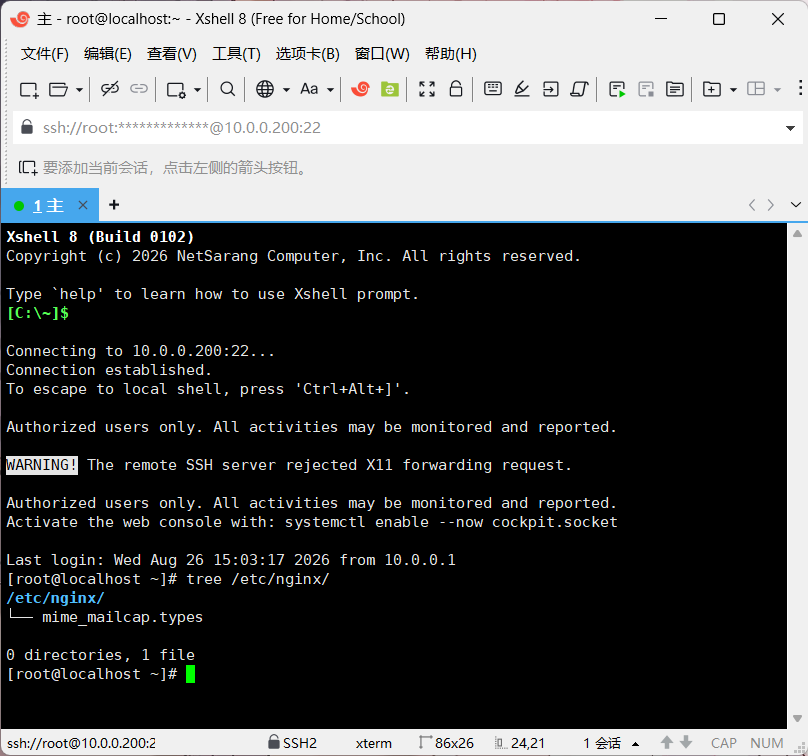Open the 编辑(E) menu
Image resolution: width=808 pixels, height=756 pixels.
click(108, 54)
